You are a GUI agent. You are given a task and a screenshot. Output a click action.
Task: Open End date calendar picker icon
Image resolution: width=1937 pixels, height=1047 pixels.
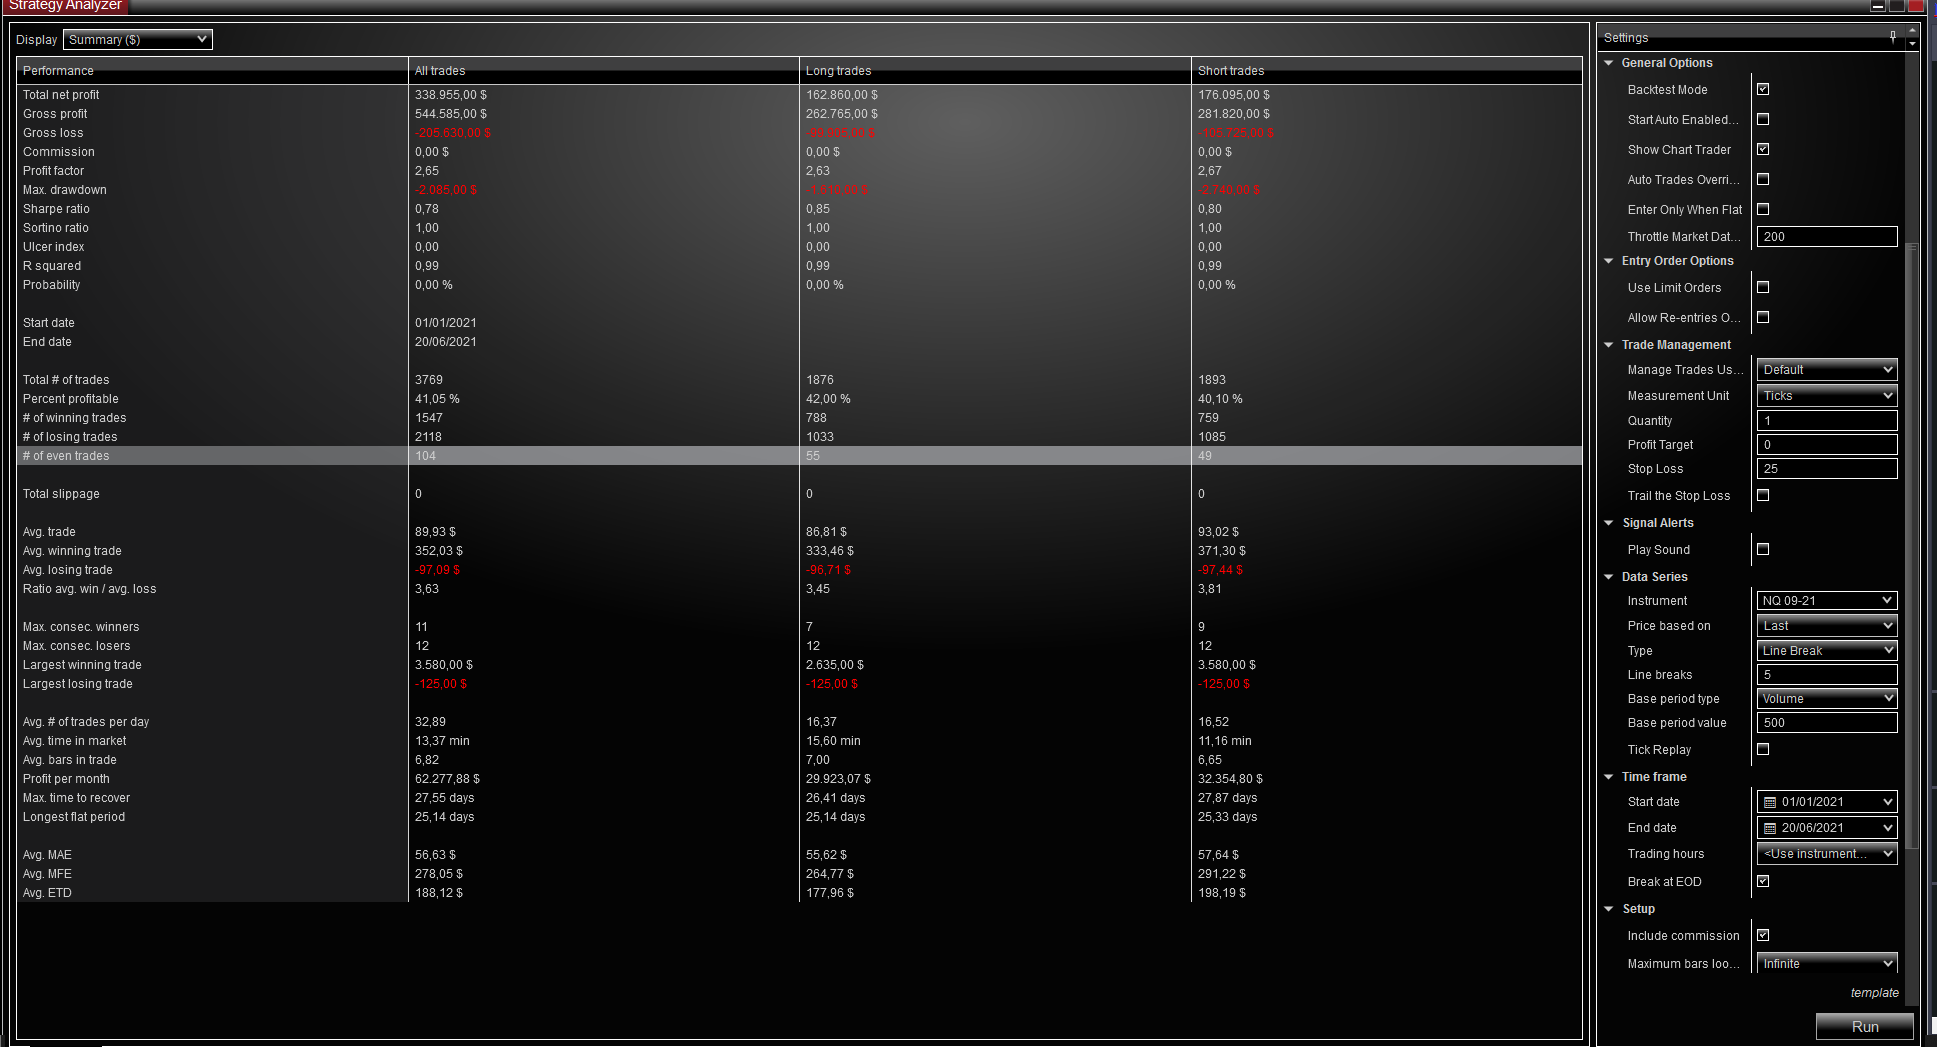point(1770,828)
